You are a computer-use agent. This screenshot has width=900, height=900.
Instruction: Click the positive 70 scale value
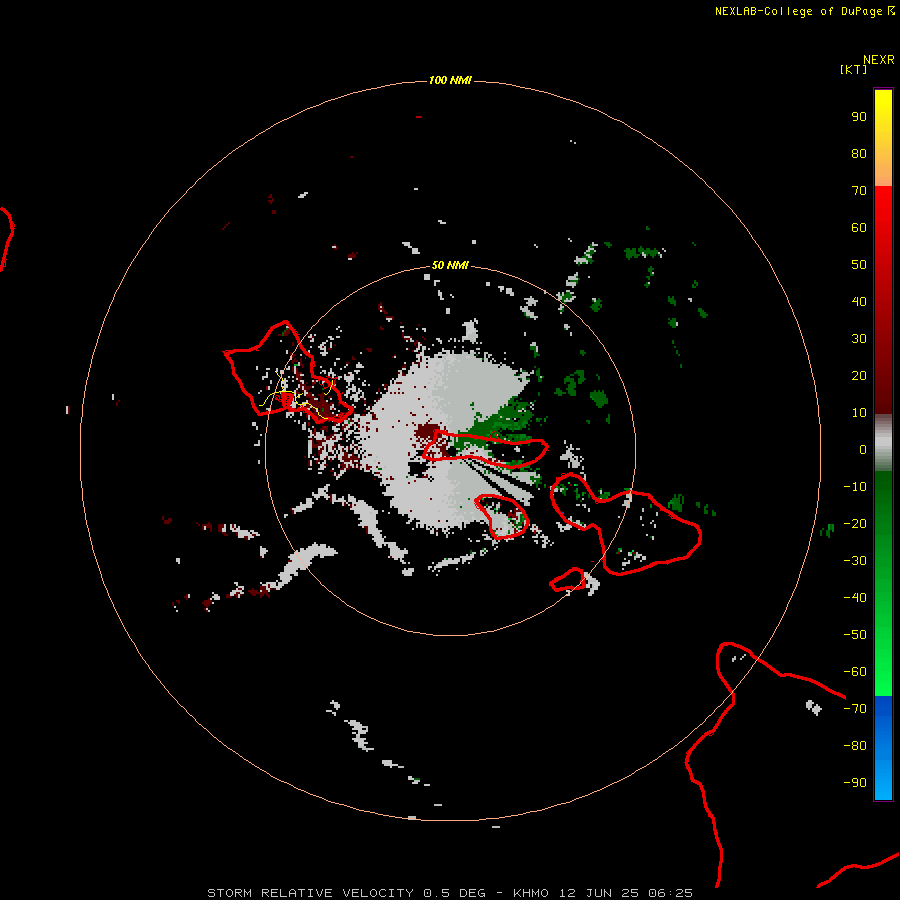click(x=859, y=191)
